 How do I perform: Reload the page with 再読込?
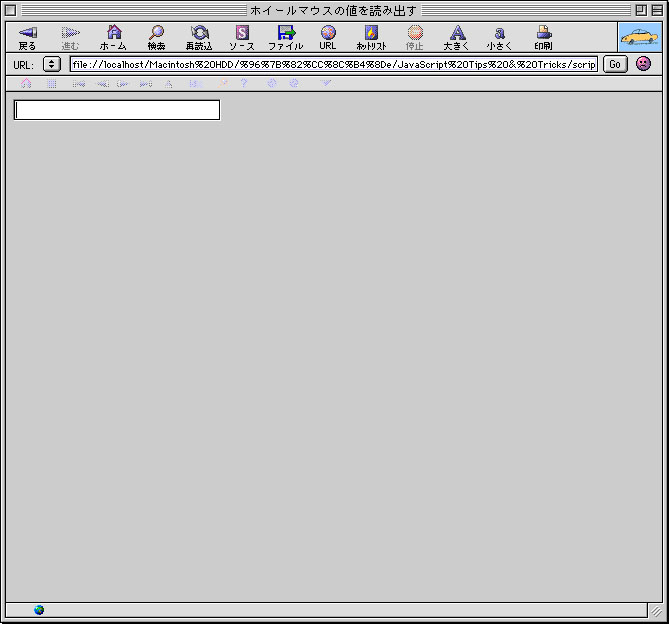click(199, 38)
